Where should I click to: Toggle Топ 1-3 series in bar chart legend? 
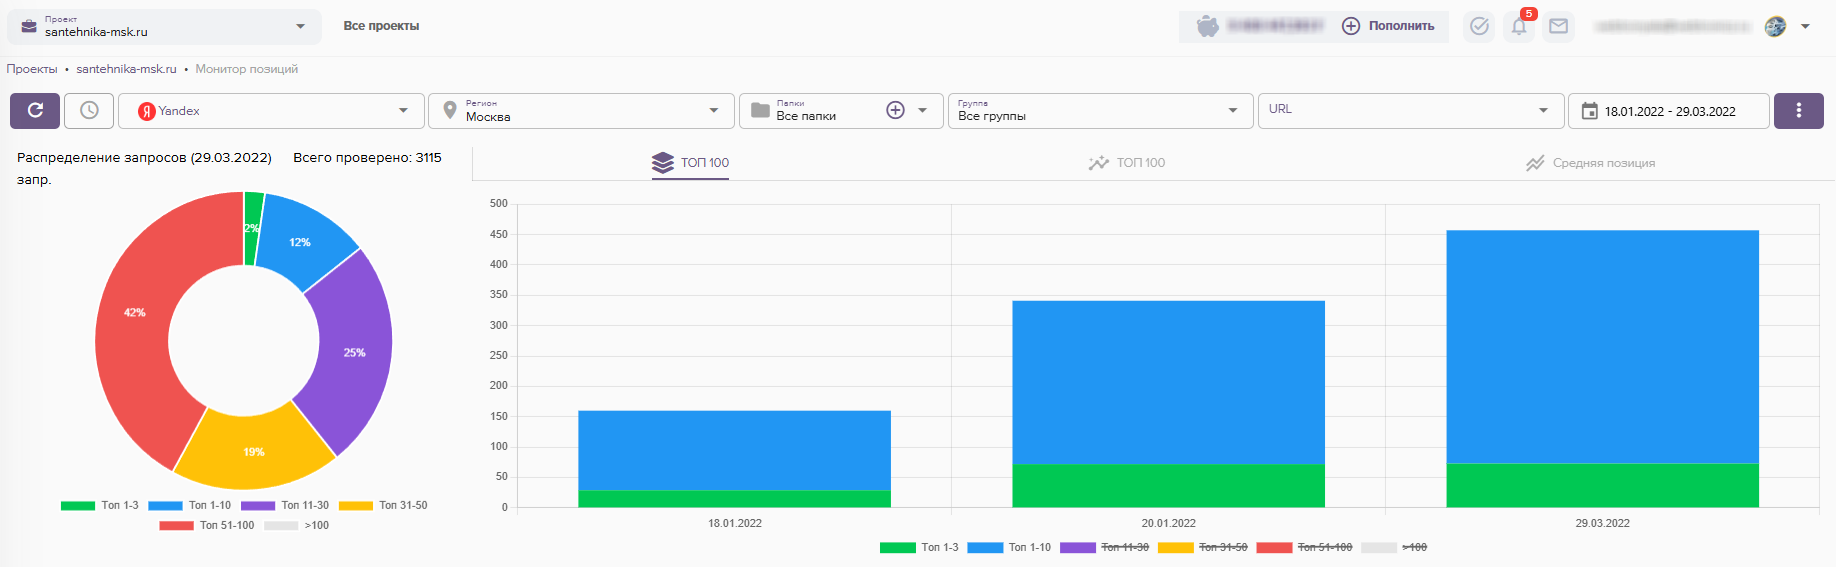coord(919,547)
